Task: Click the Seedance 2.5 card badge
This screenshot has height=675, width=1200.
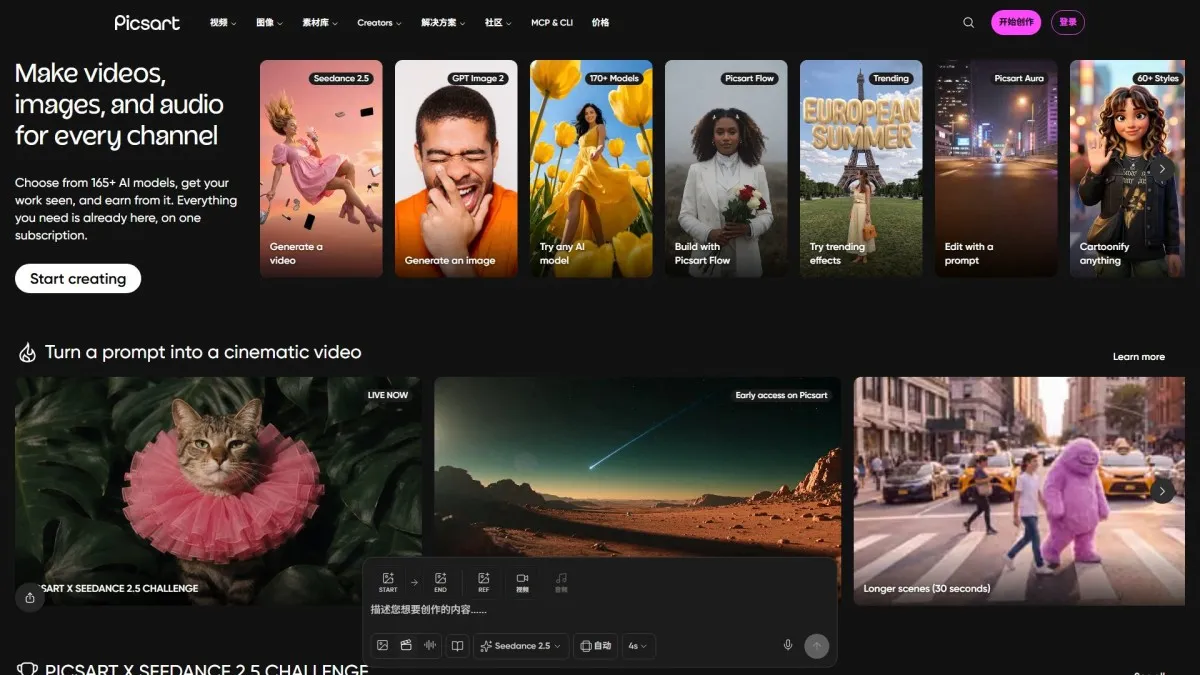Action: [342, 78]
